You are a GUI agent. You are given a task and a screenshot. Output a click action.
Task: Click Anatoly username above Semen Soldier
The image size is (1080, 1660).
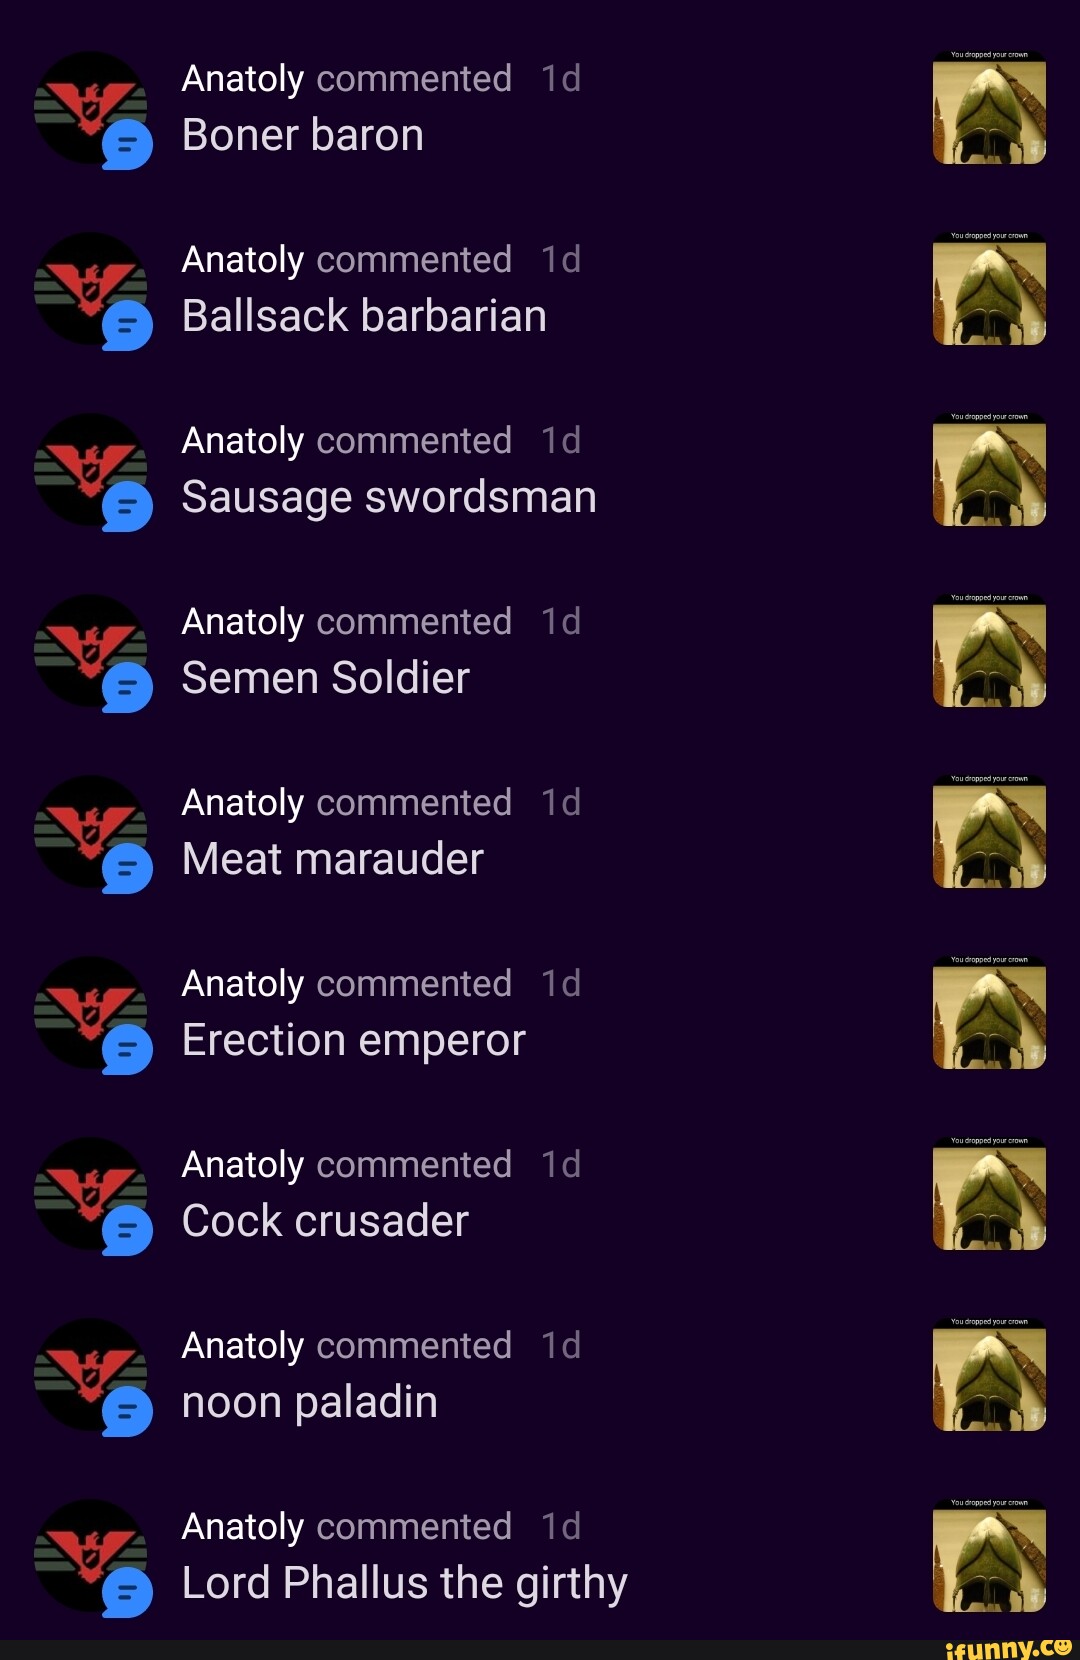pyautogui.click(x=243, y=622)
